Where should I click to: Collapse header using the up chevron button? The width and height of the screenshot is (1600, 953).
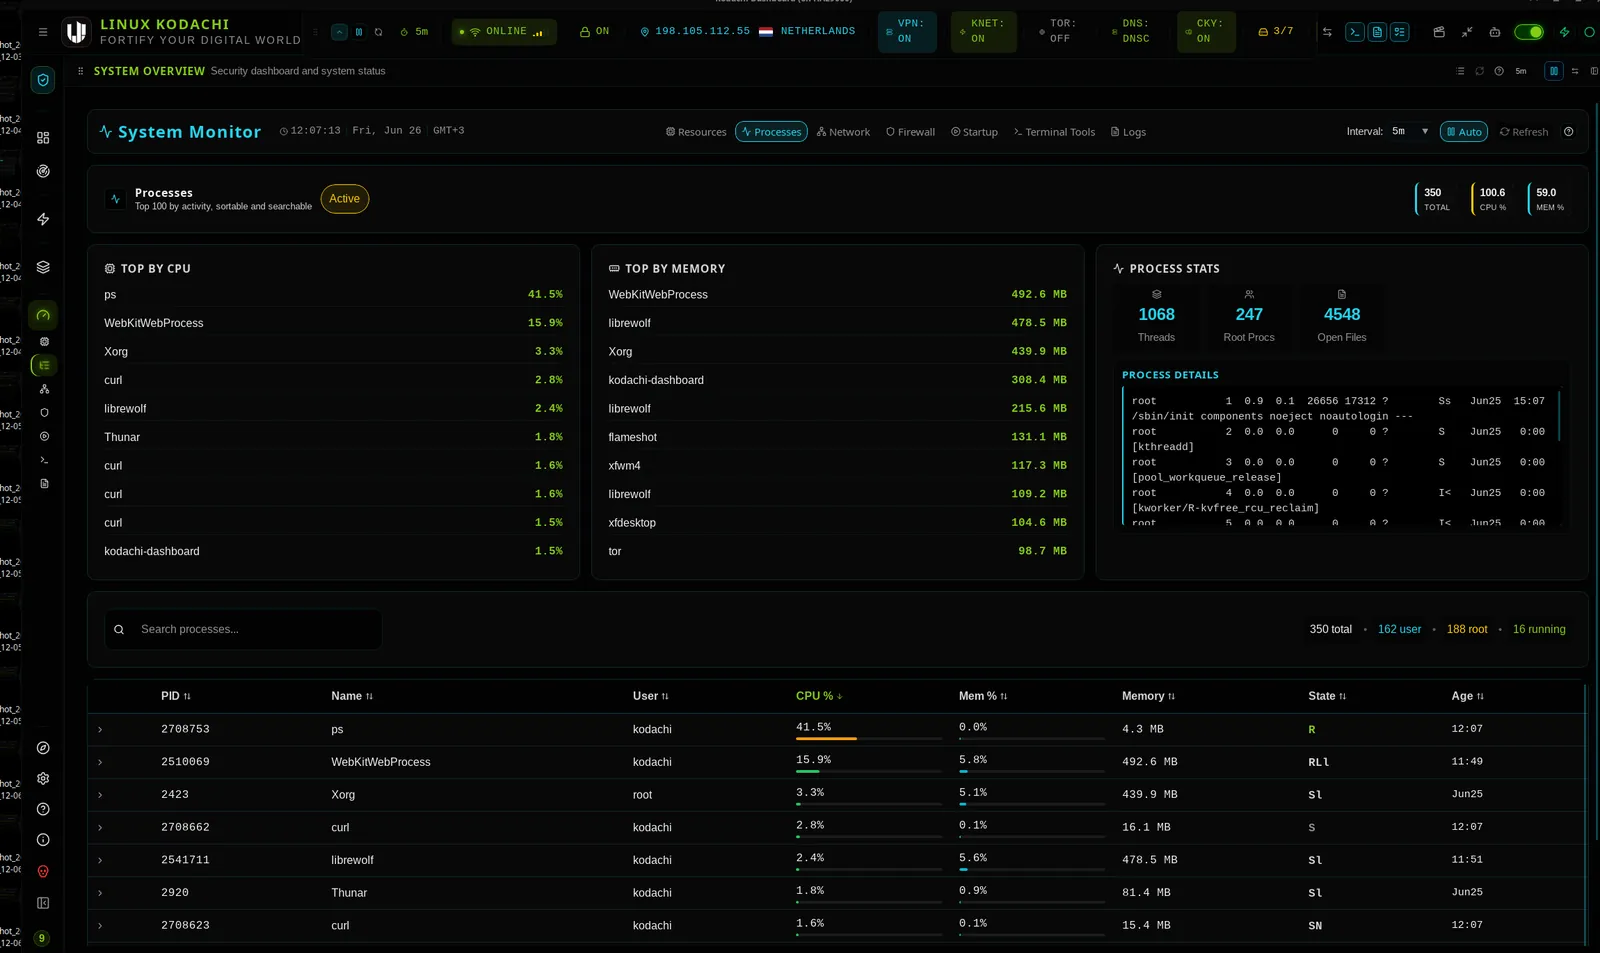click(339, 32)
